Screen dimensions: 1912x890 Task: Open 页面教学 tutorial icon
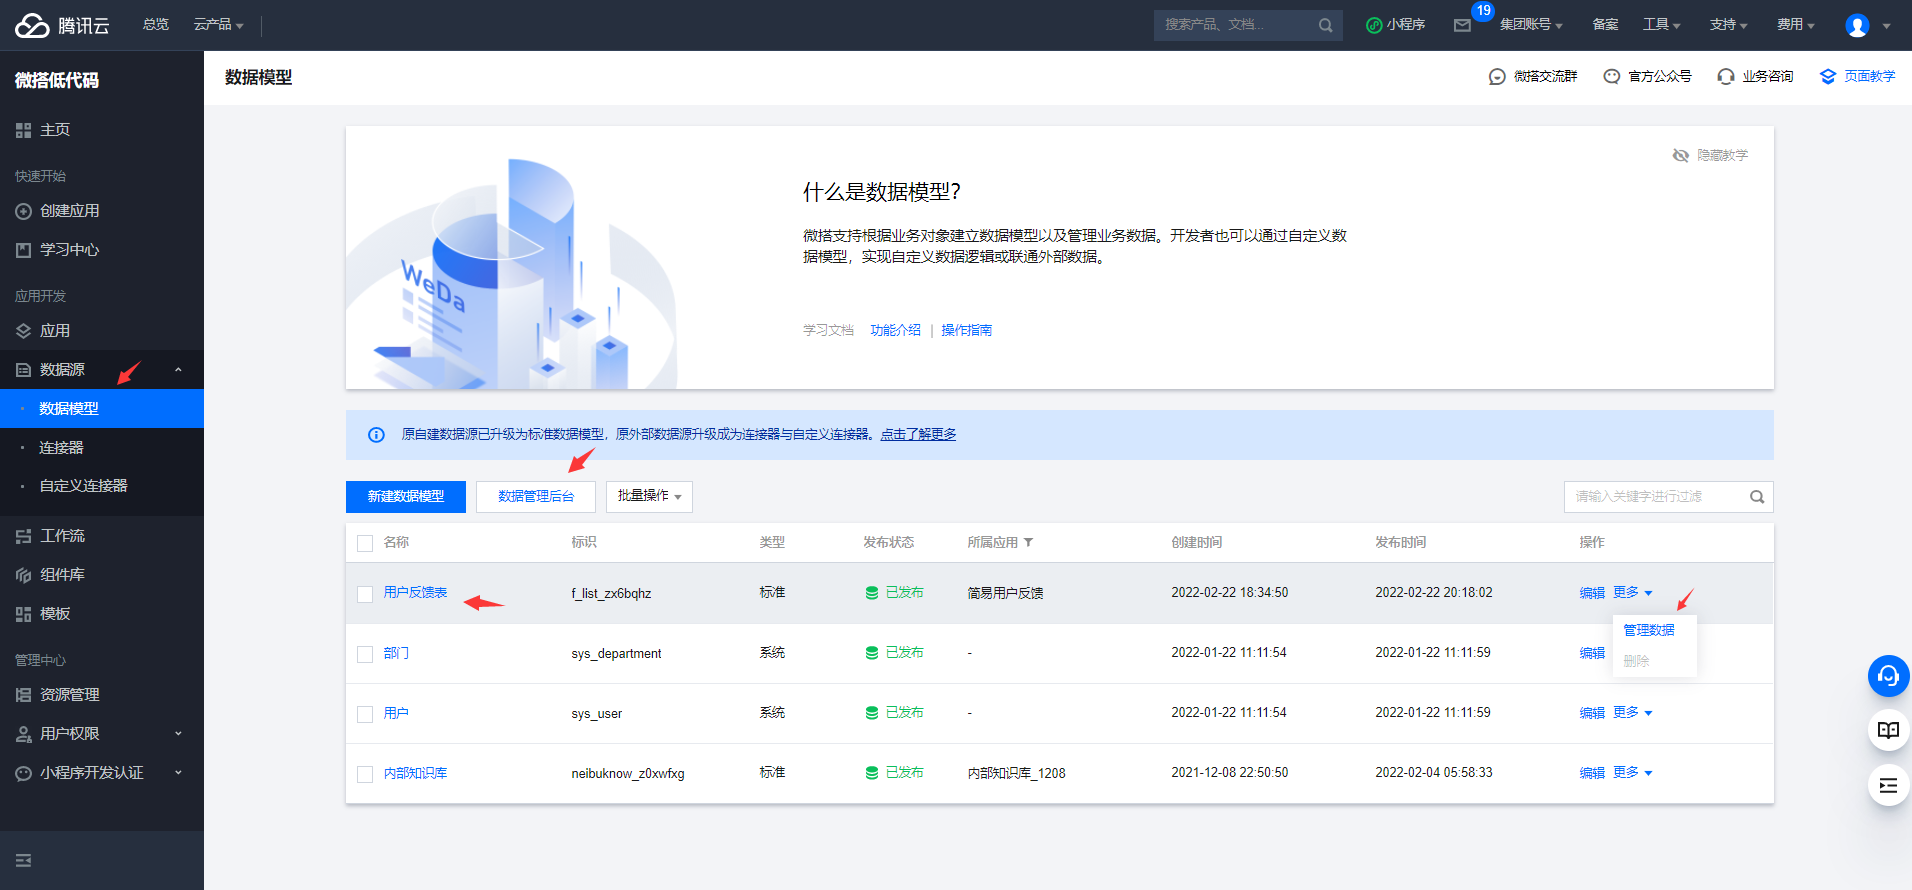click(1828, 77)
